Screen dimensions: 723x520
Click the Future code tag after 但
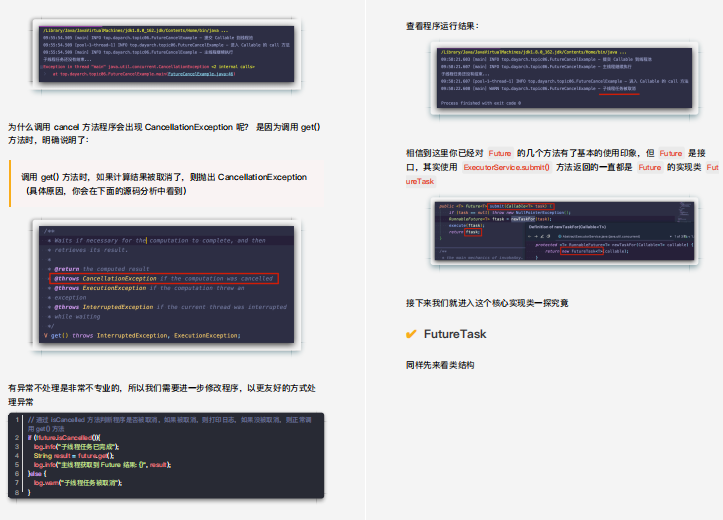click(670, 154)
